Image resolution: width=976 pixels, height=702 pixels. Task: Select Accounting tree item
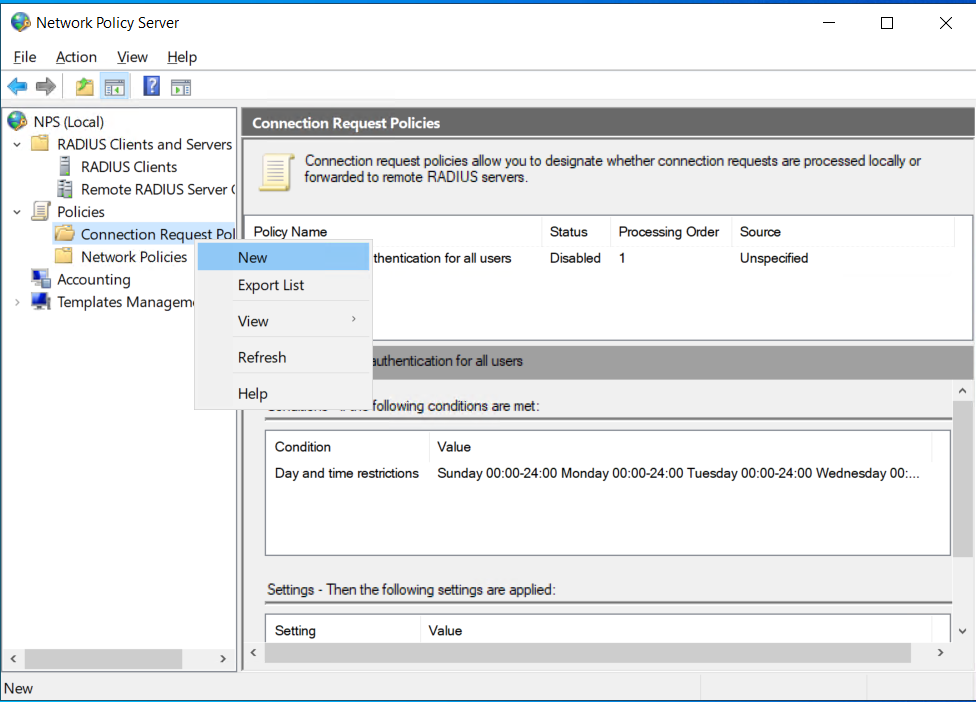[93, 279]
